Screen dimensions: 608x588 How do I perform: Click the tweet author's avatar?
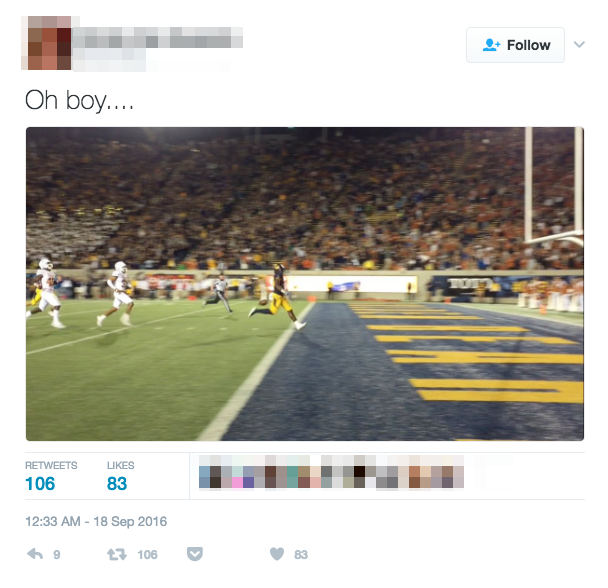click(46, 43)
